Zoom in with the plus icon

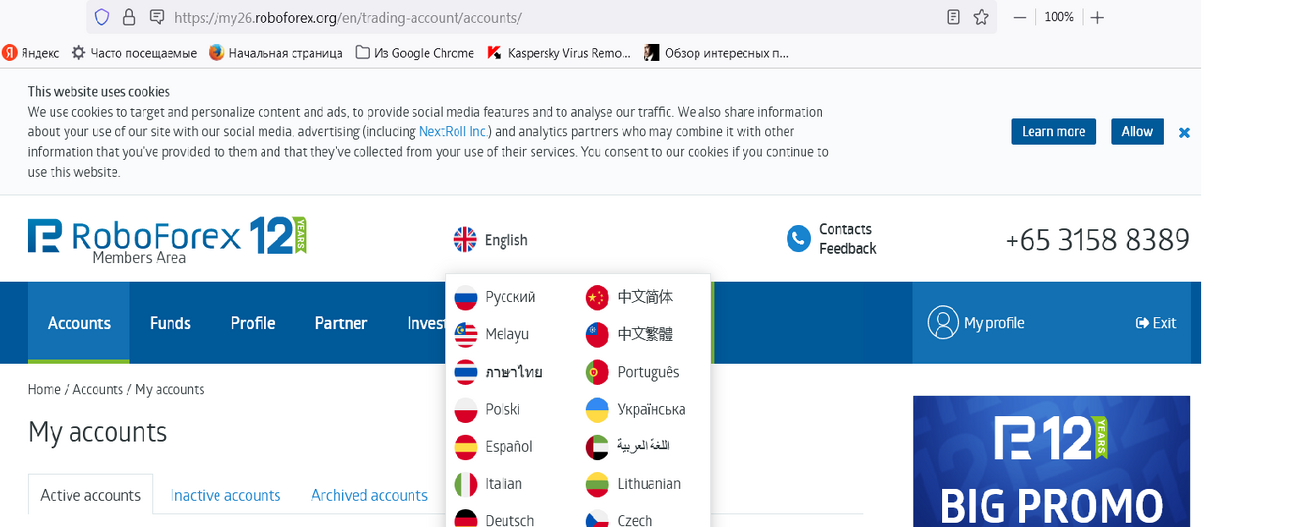pyautogui.click(x=1097, y=17)
